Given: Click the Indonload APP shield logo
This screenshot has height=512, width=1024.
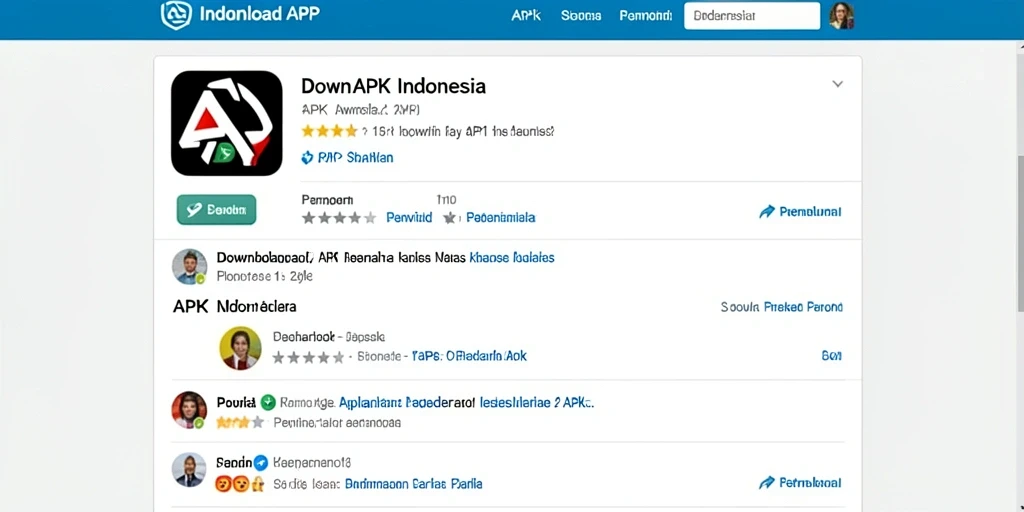Looking at the screenshot, I should click(x=176, y=15).
